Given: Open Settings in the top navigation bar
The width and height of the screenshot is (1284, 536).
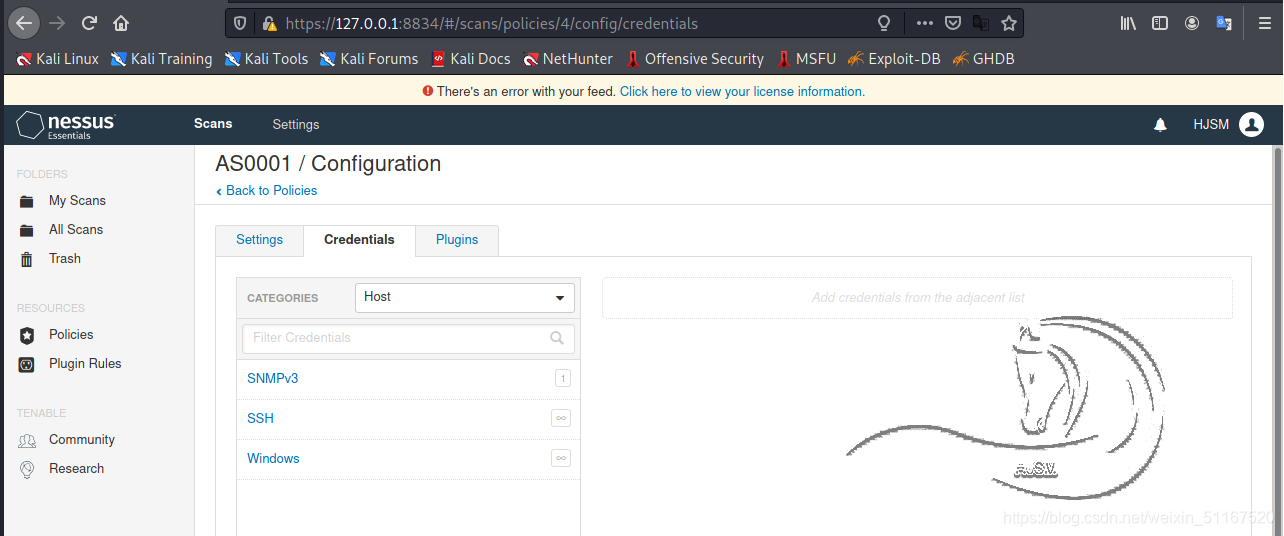Looking at the screenshot, I should (x=296, y=125).
